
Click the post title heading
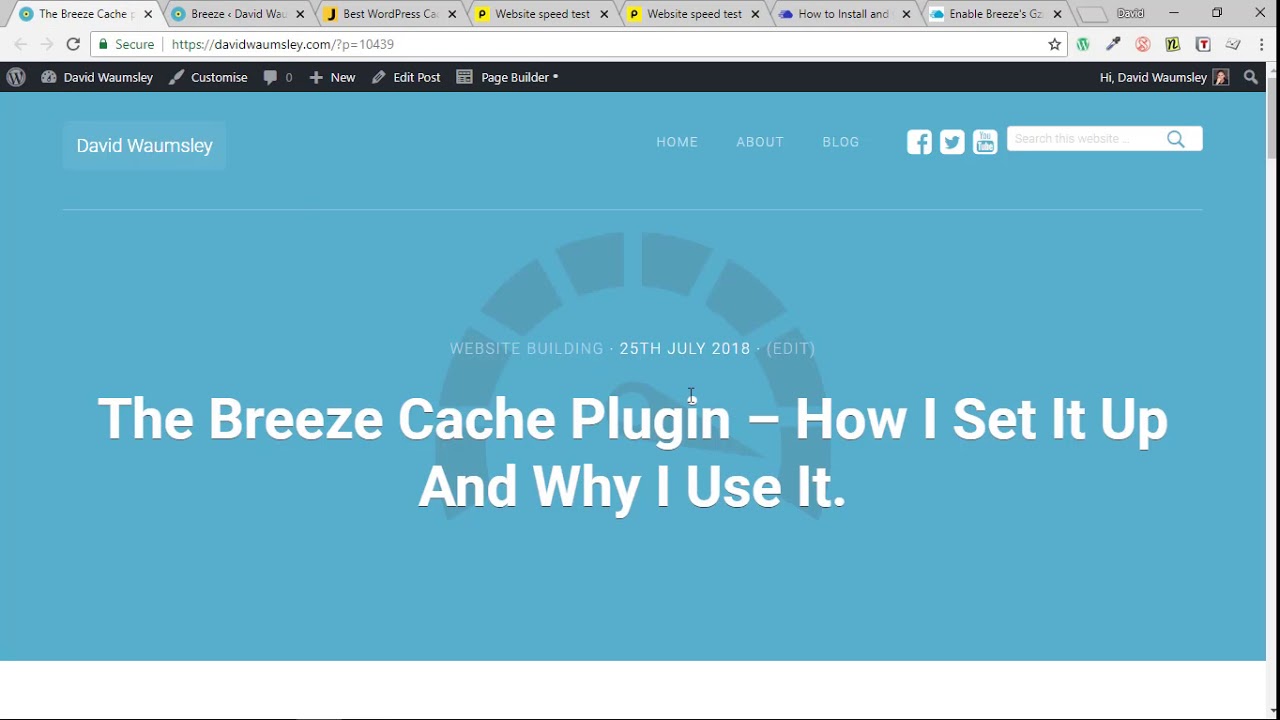point(632,453)
